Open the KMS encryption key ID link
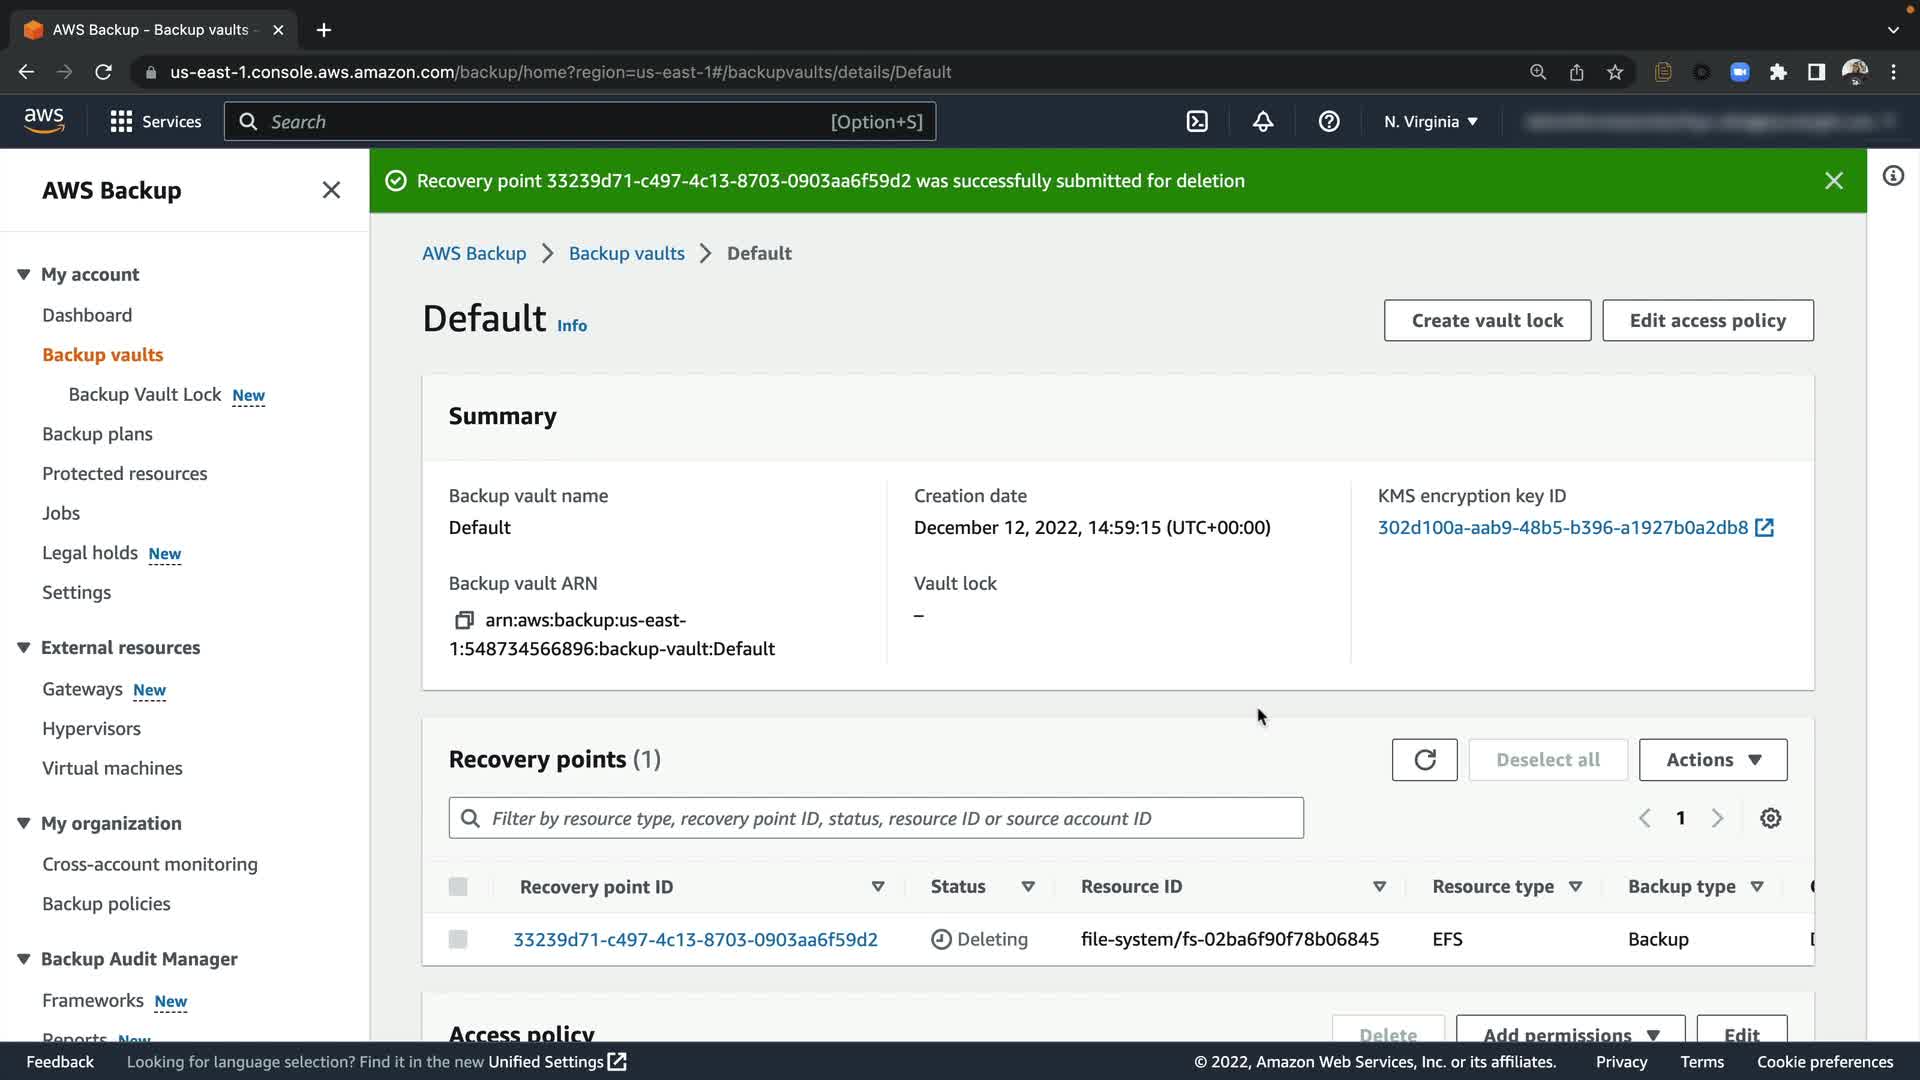Screen dimensions: 1920x1080 click(x=1562, y=528)
